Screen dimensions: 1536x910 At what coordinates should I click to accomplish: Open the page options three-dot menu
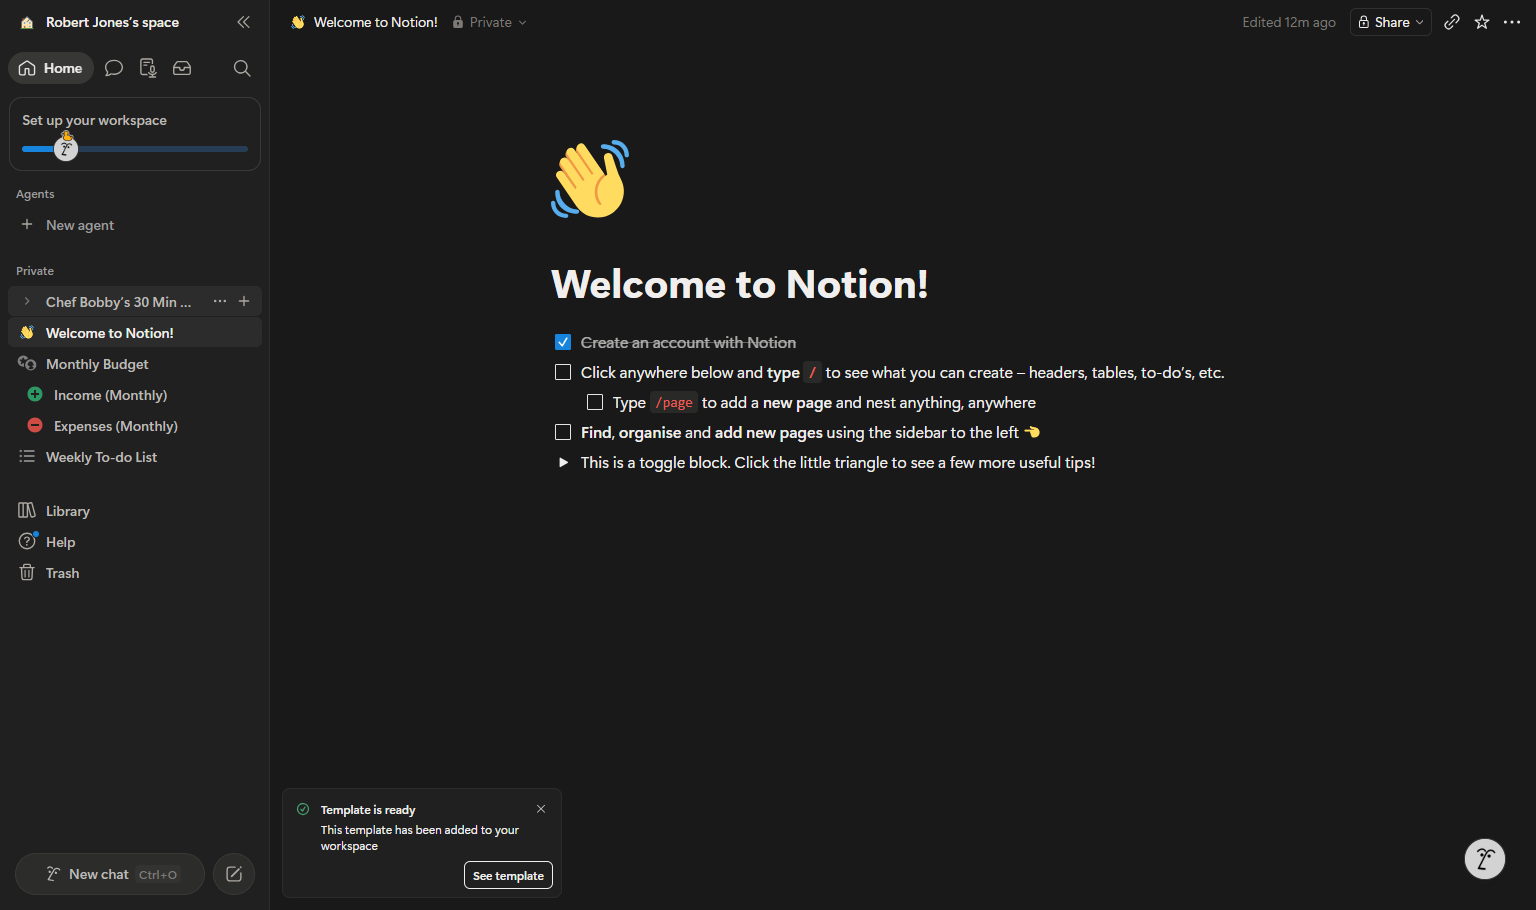1512,22
